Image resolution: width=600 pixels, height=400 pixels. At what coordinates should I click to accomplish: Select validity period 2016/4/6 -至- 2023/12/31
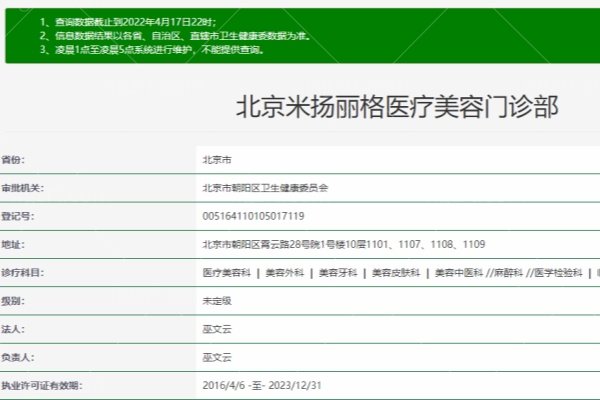coord(262,385)
